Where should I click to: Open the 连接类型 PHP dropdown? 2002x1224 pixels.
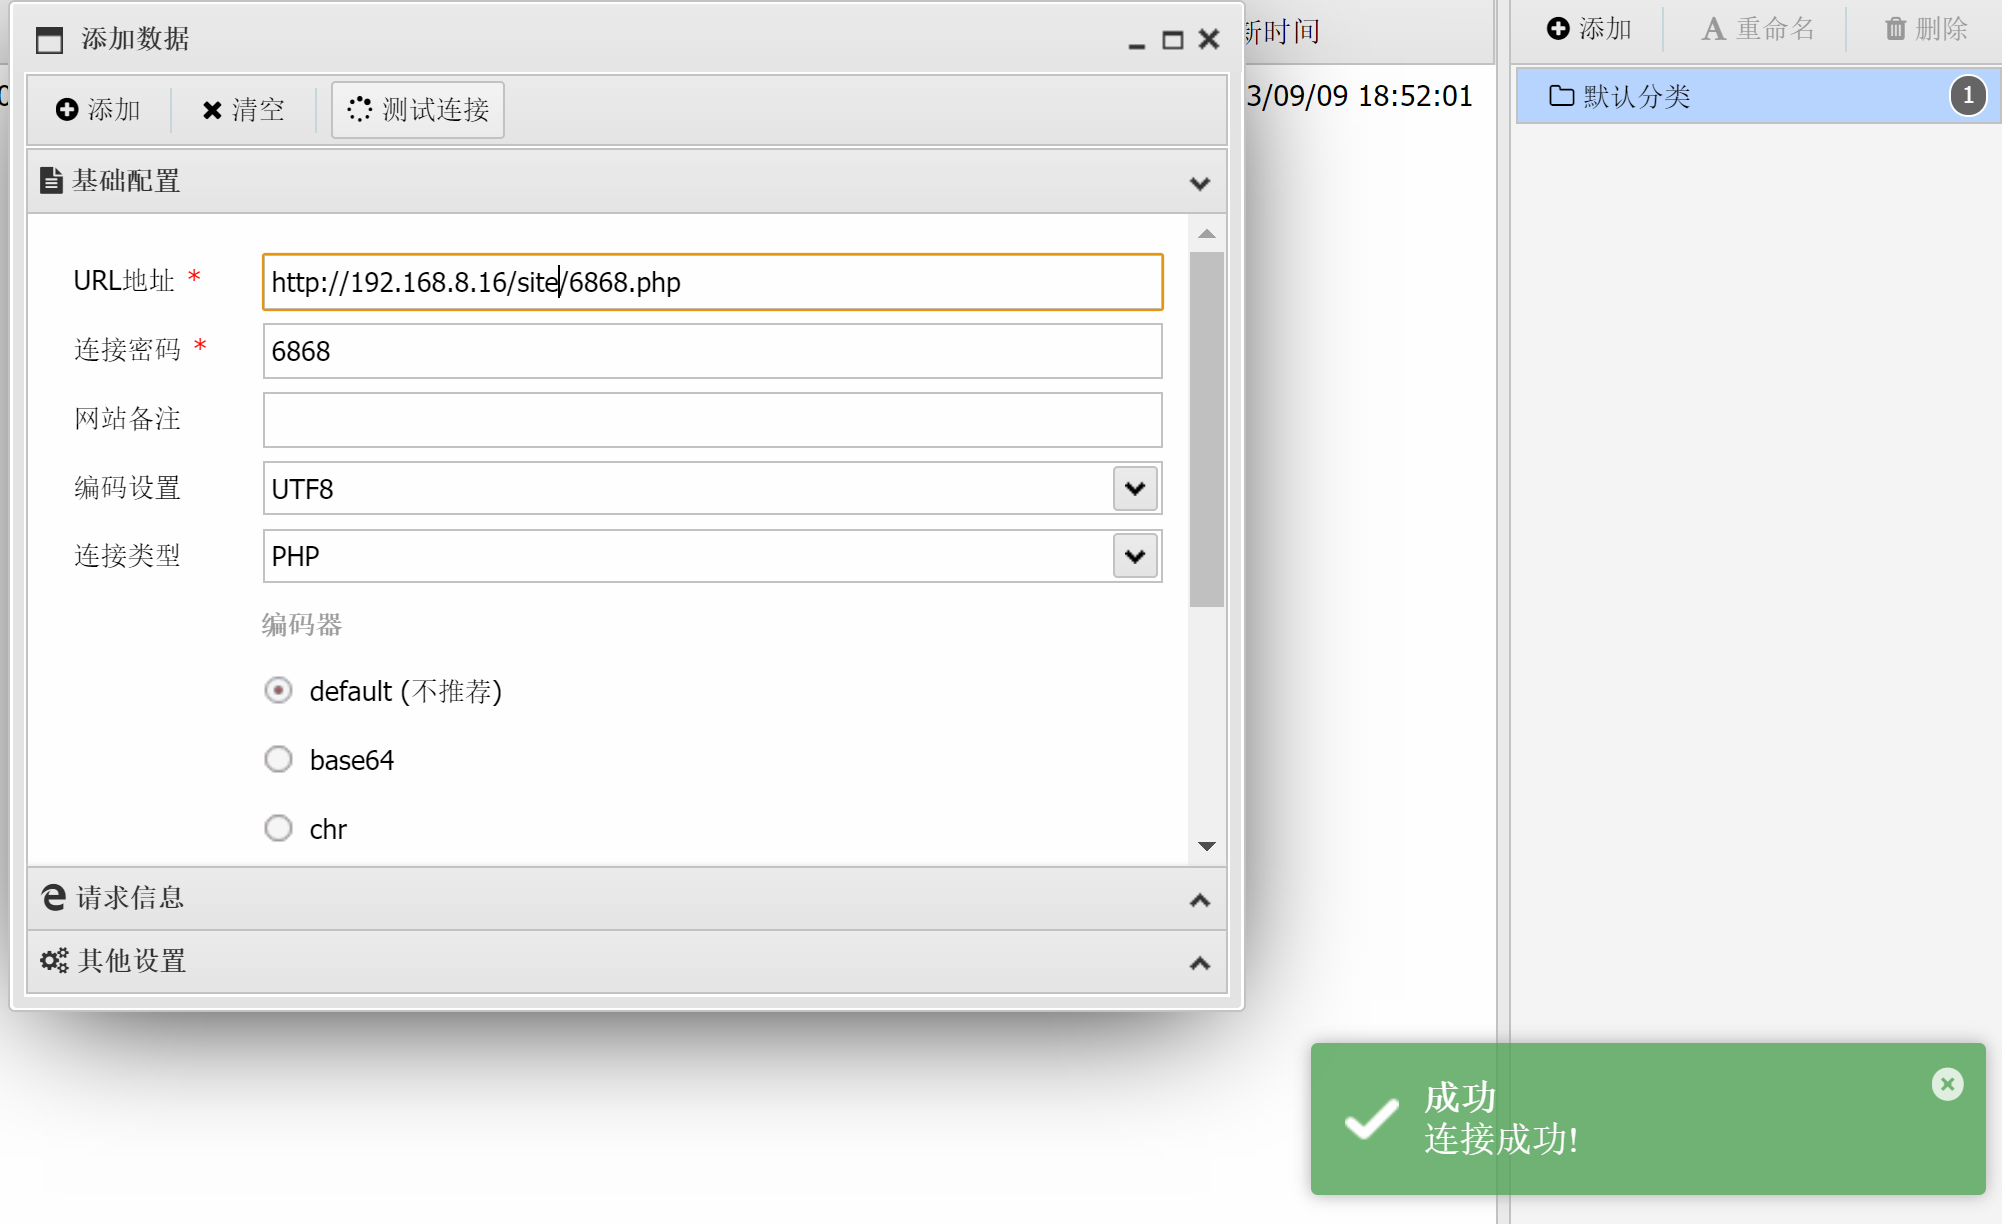(1135, 556)
